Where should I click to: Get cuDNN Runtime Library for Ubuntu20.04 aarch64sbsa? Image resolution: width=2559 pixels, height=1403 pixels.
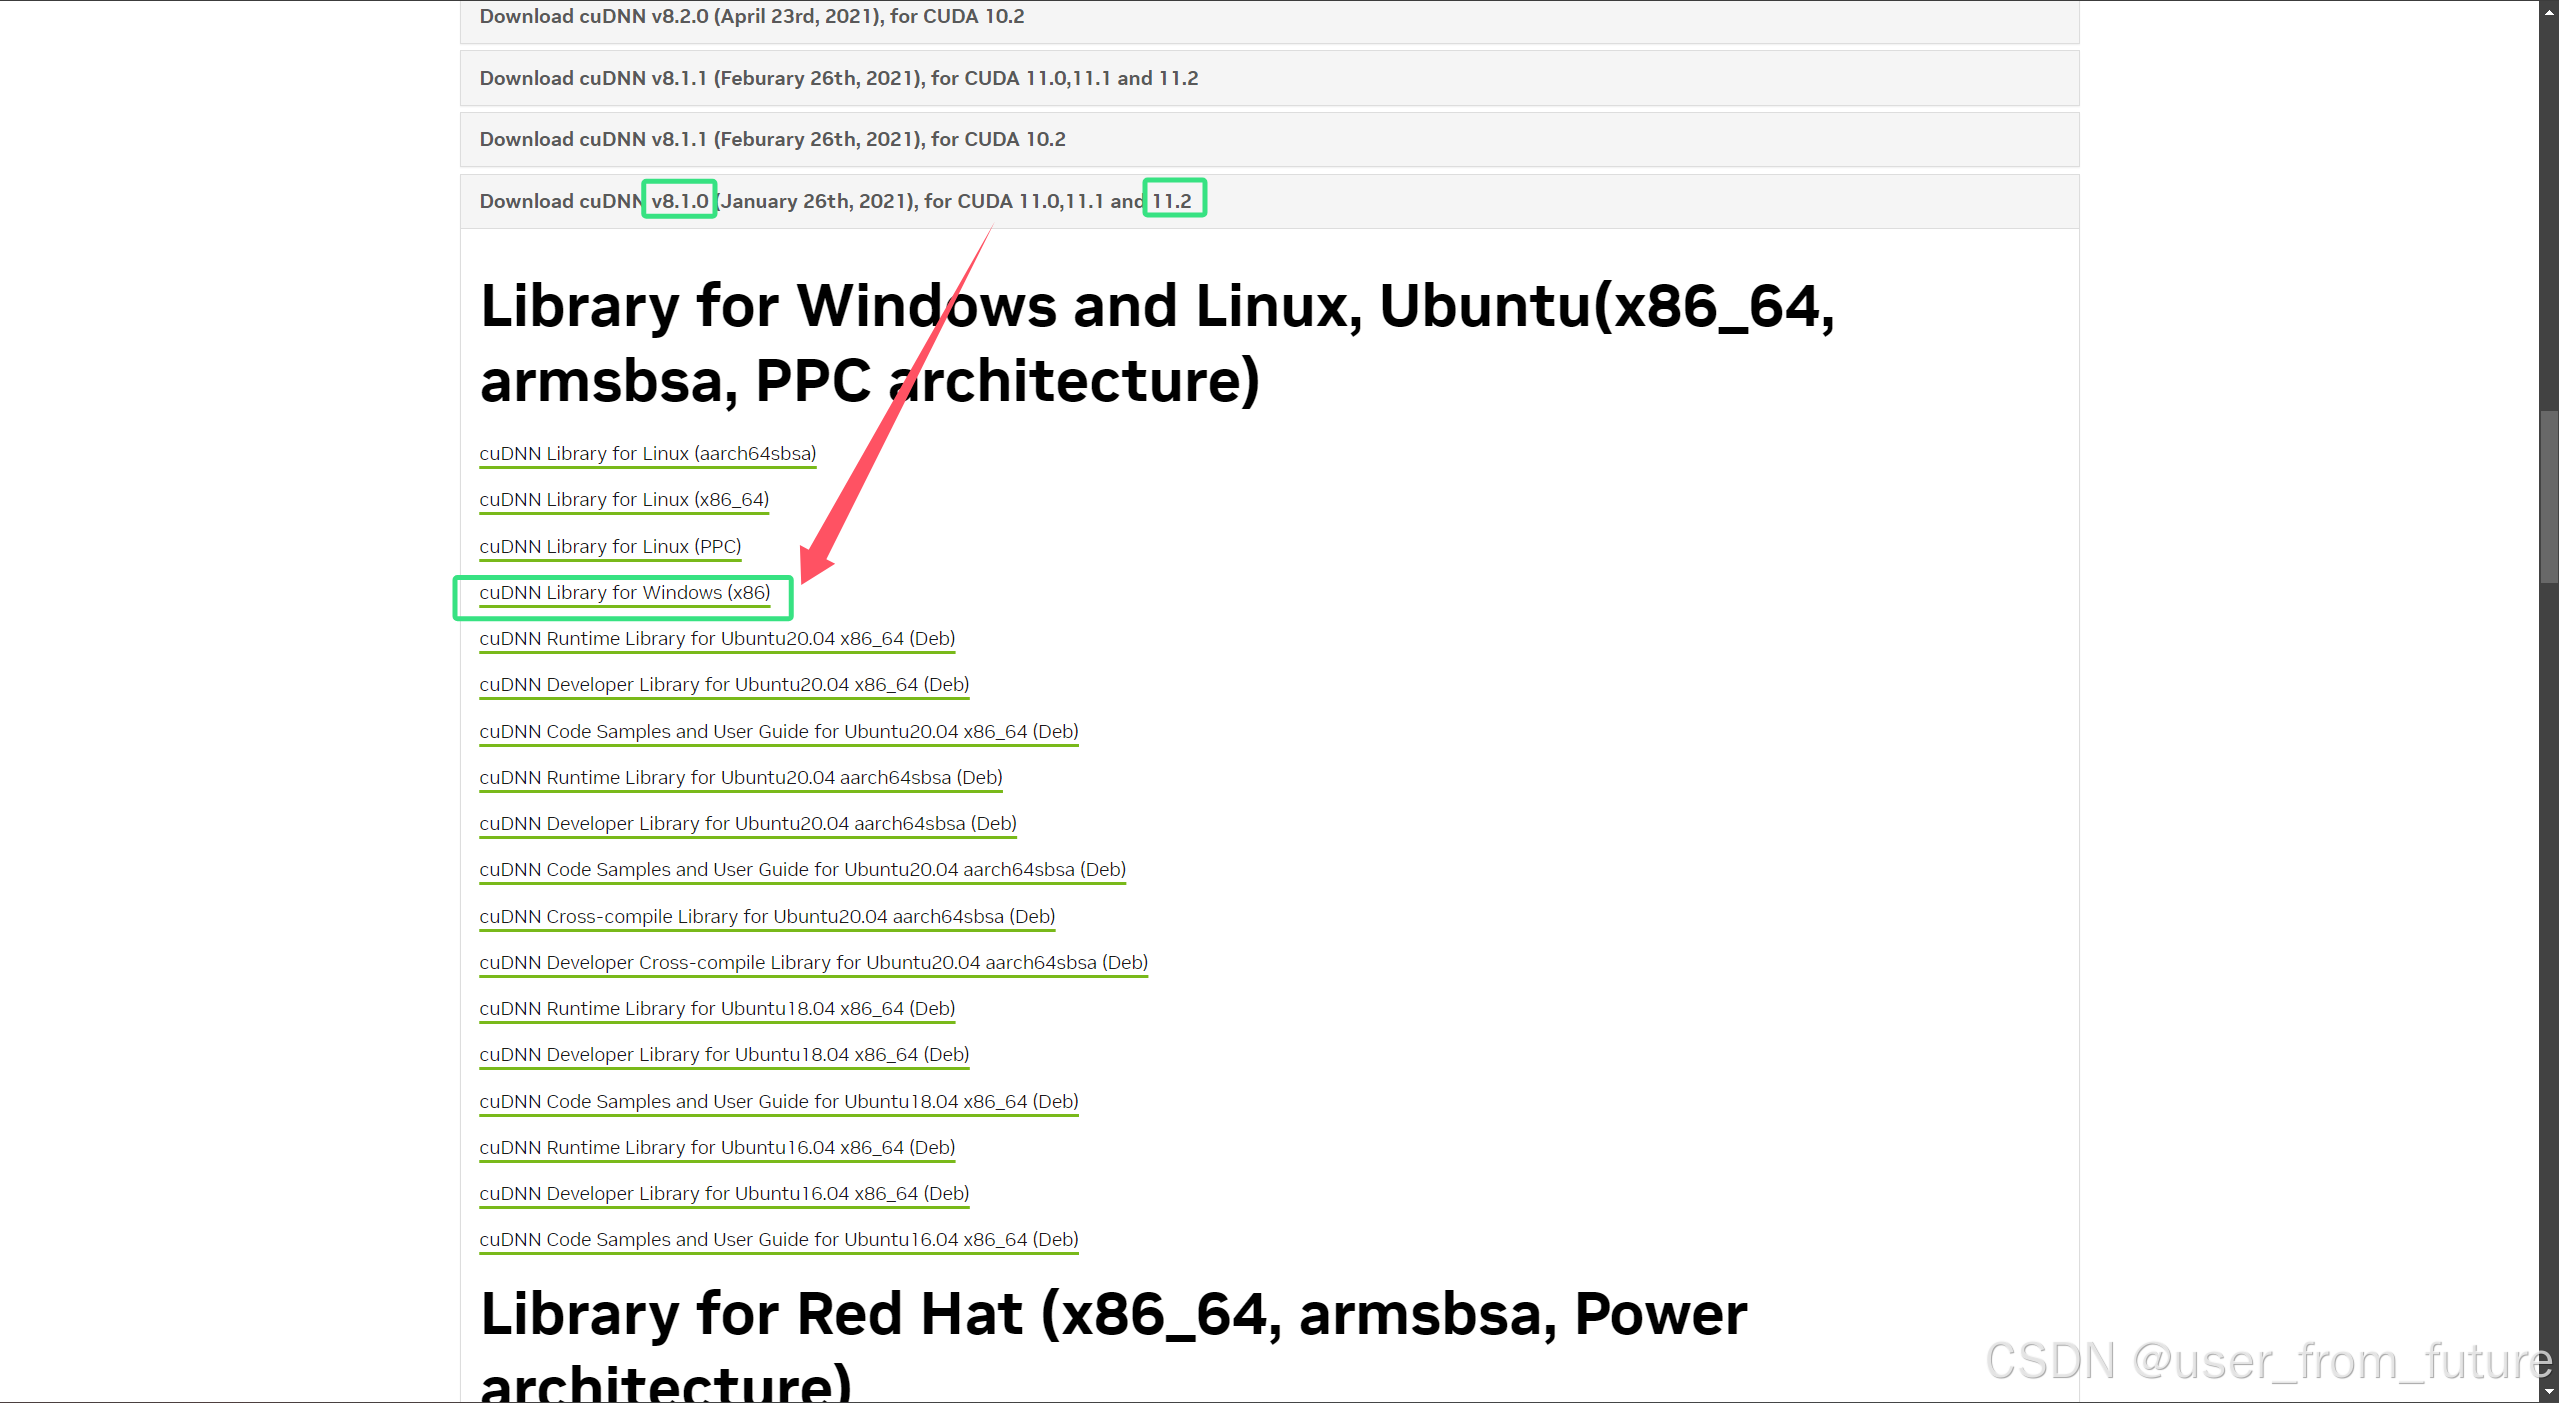coord(741,778)
